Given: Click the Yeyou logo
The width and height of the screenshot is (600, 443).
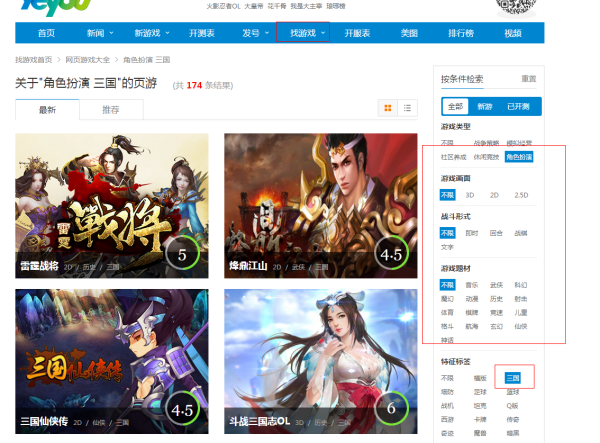Looking at the screenshot, I should (x=56, y=7).
